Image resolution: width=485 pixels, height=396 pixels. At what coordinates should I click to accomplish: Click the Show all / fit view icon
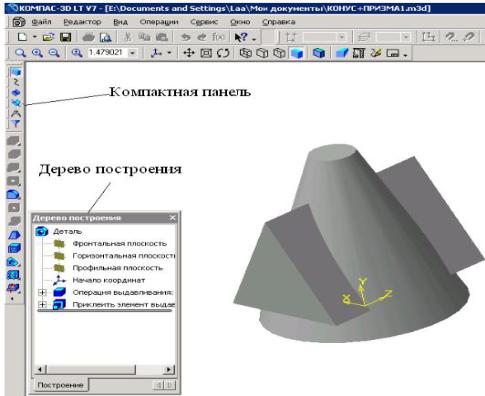click(x=206, y=53)
